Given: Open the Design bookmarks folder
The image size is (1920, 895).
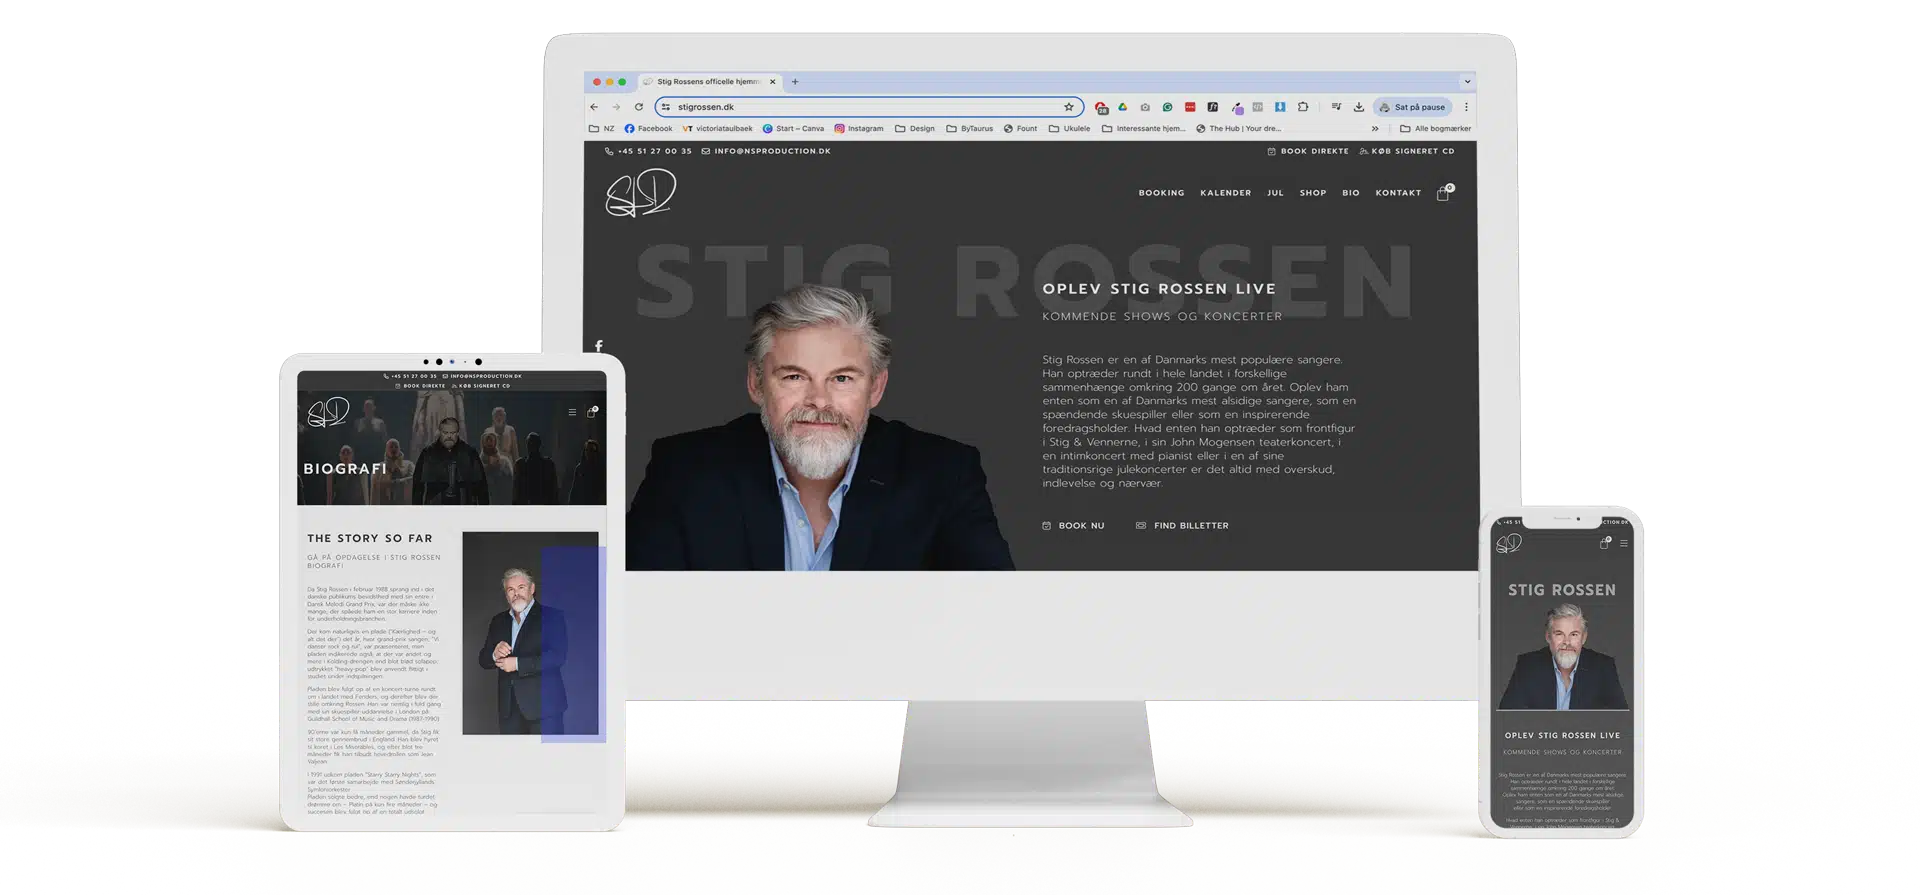Looking at the screenshot, I should click(x=915, y=129).
